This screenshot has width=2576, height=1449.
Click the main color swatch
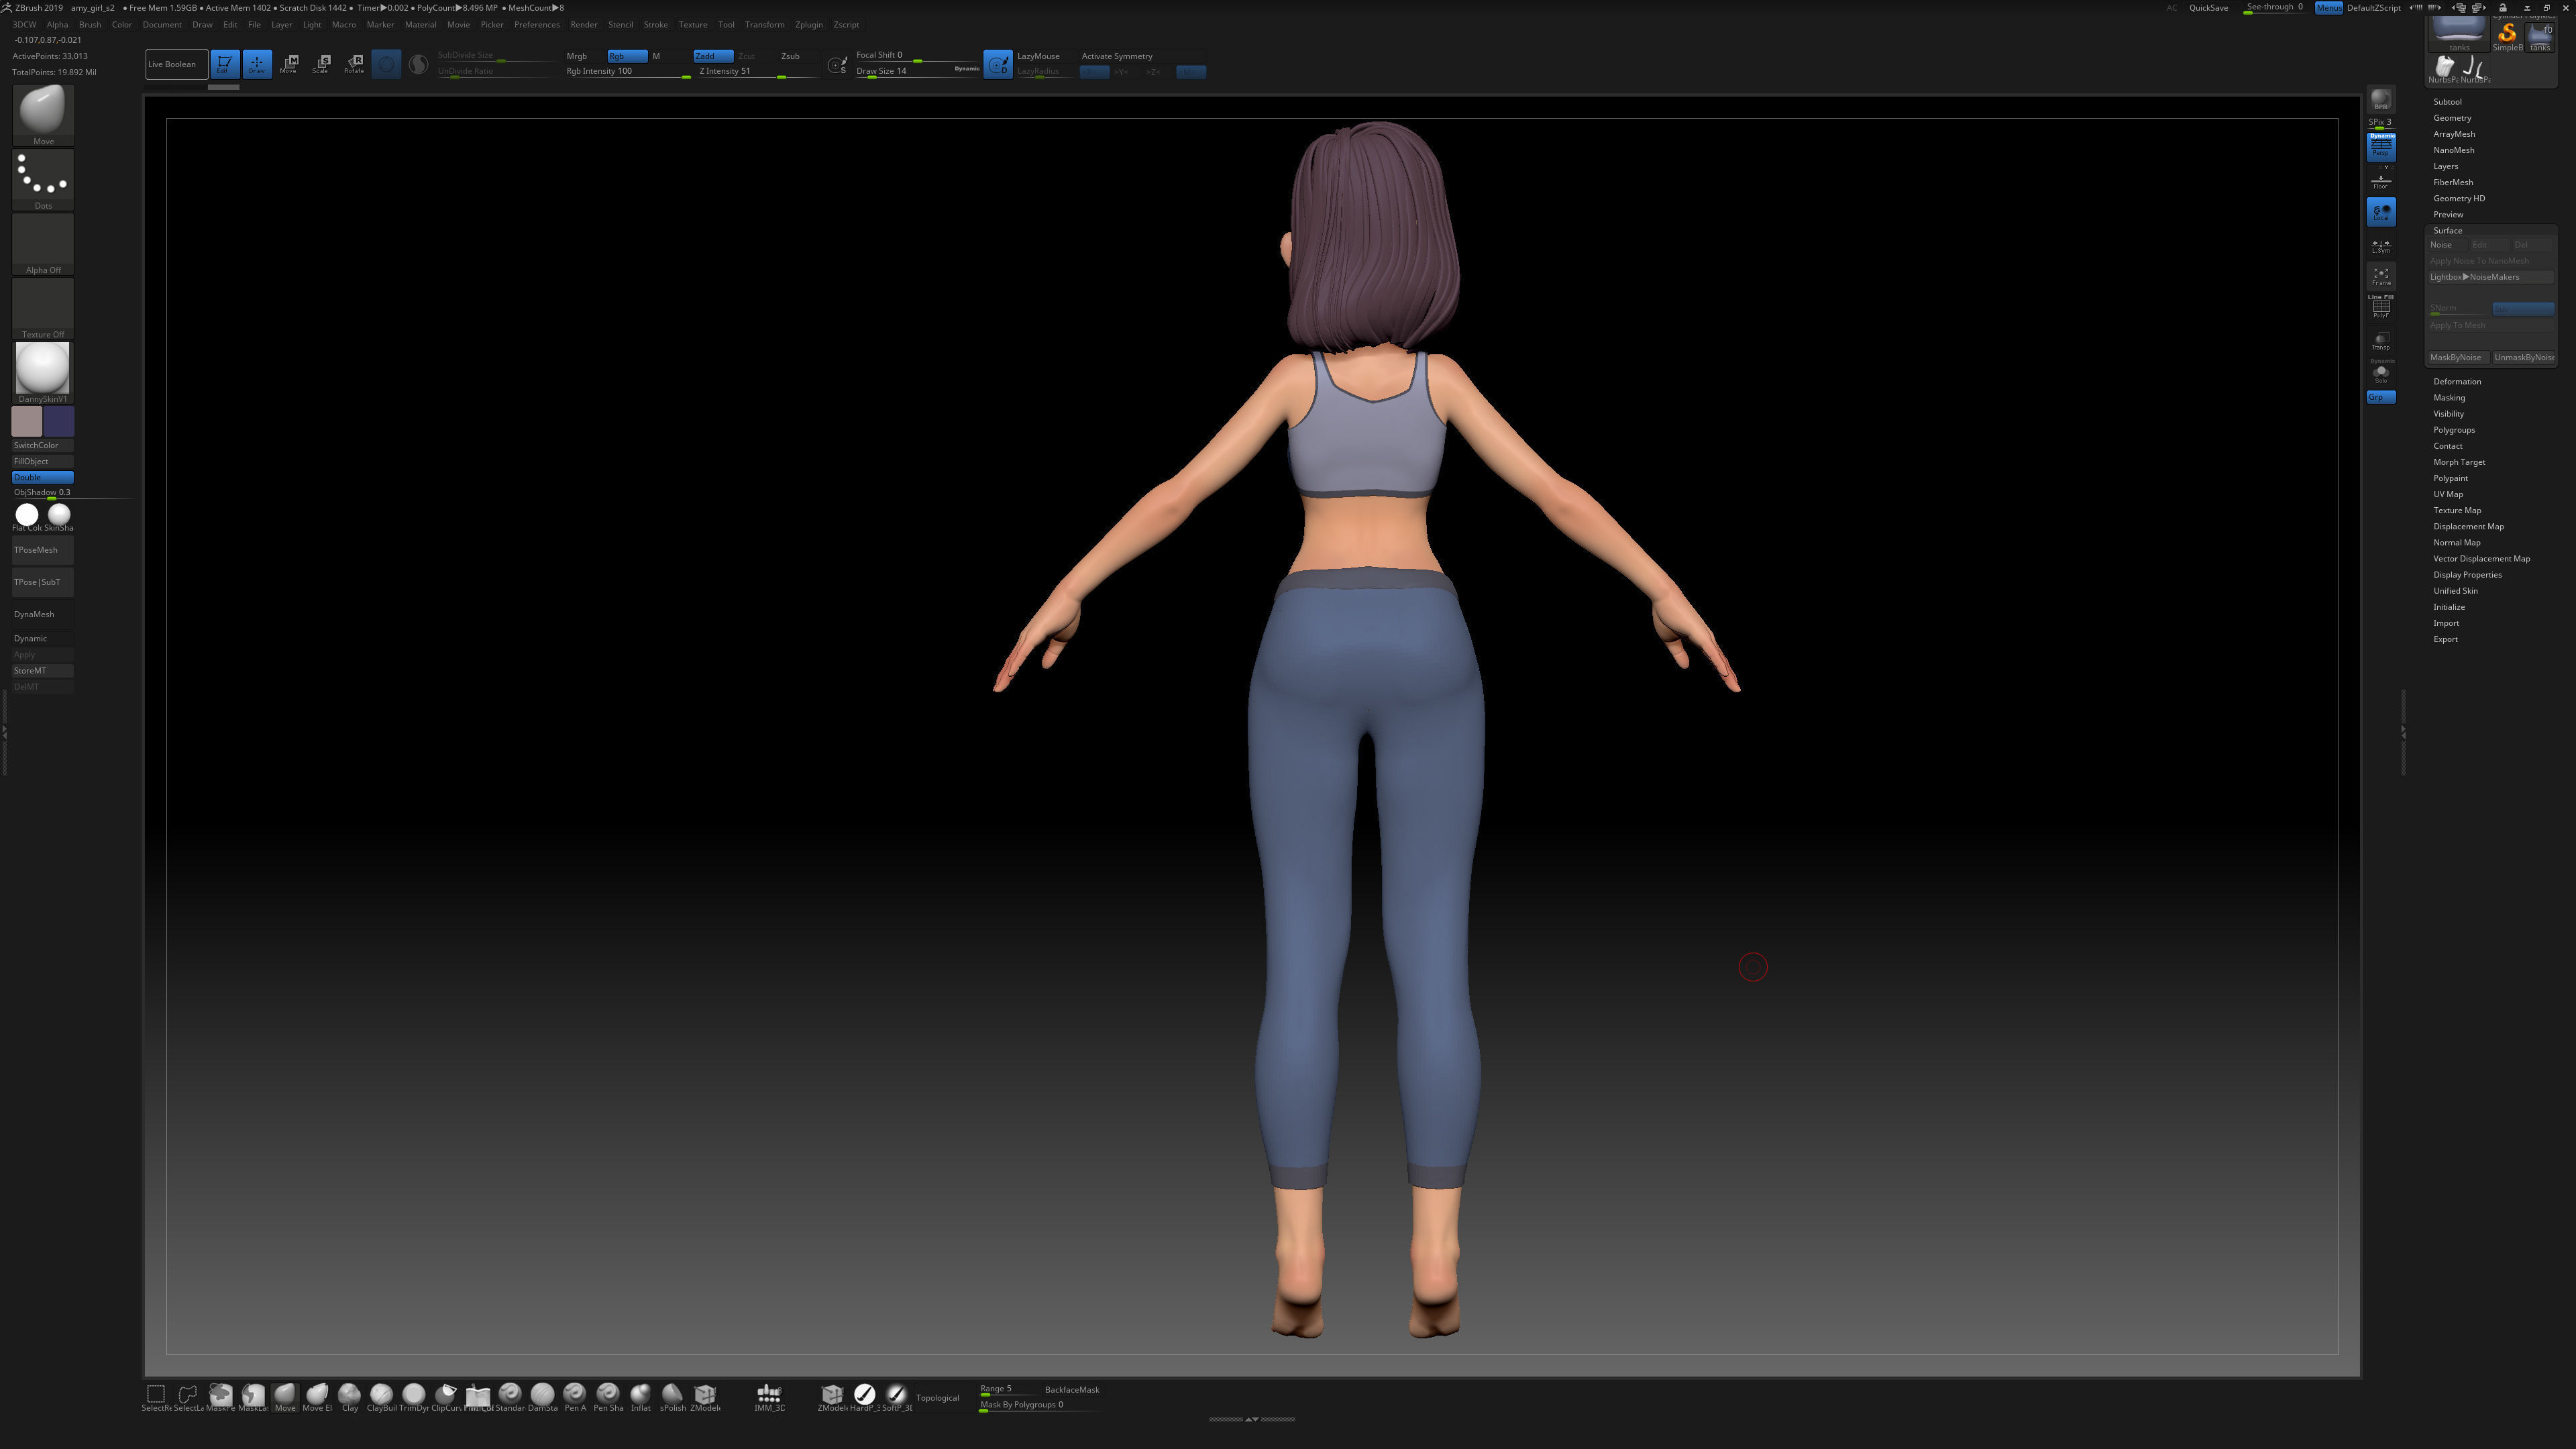point(27,421)
